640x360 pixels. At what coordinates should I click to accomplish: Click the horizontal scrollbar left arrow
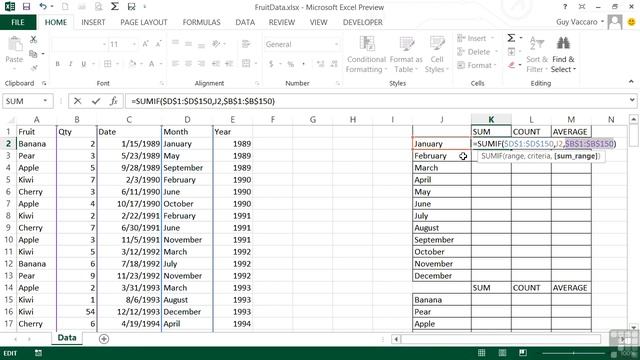point(396,339)
